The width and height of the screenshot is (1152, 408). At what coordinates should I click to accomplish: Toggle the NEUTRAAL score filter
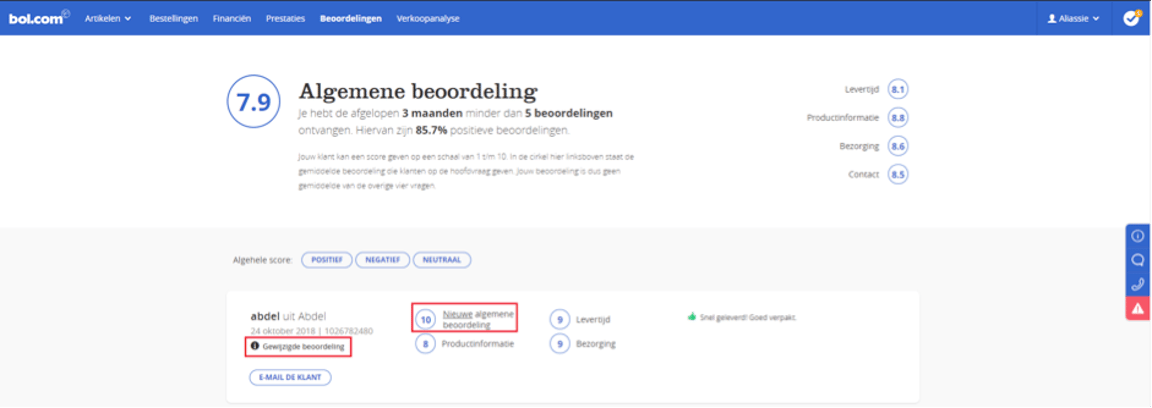(440, 260)
